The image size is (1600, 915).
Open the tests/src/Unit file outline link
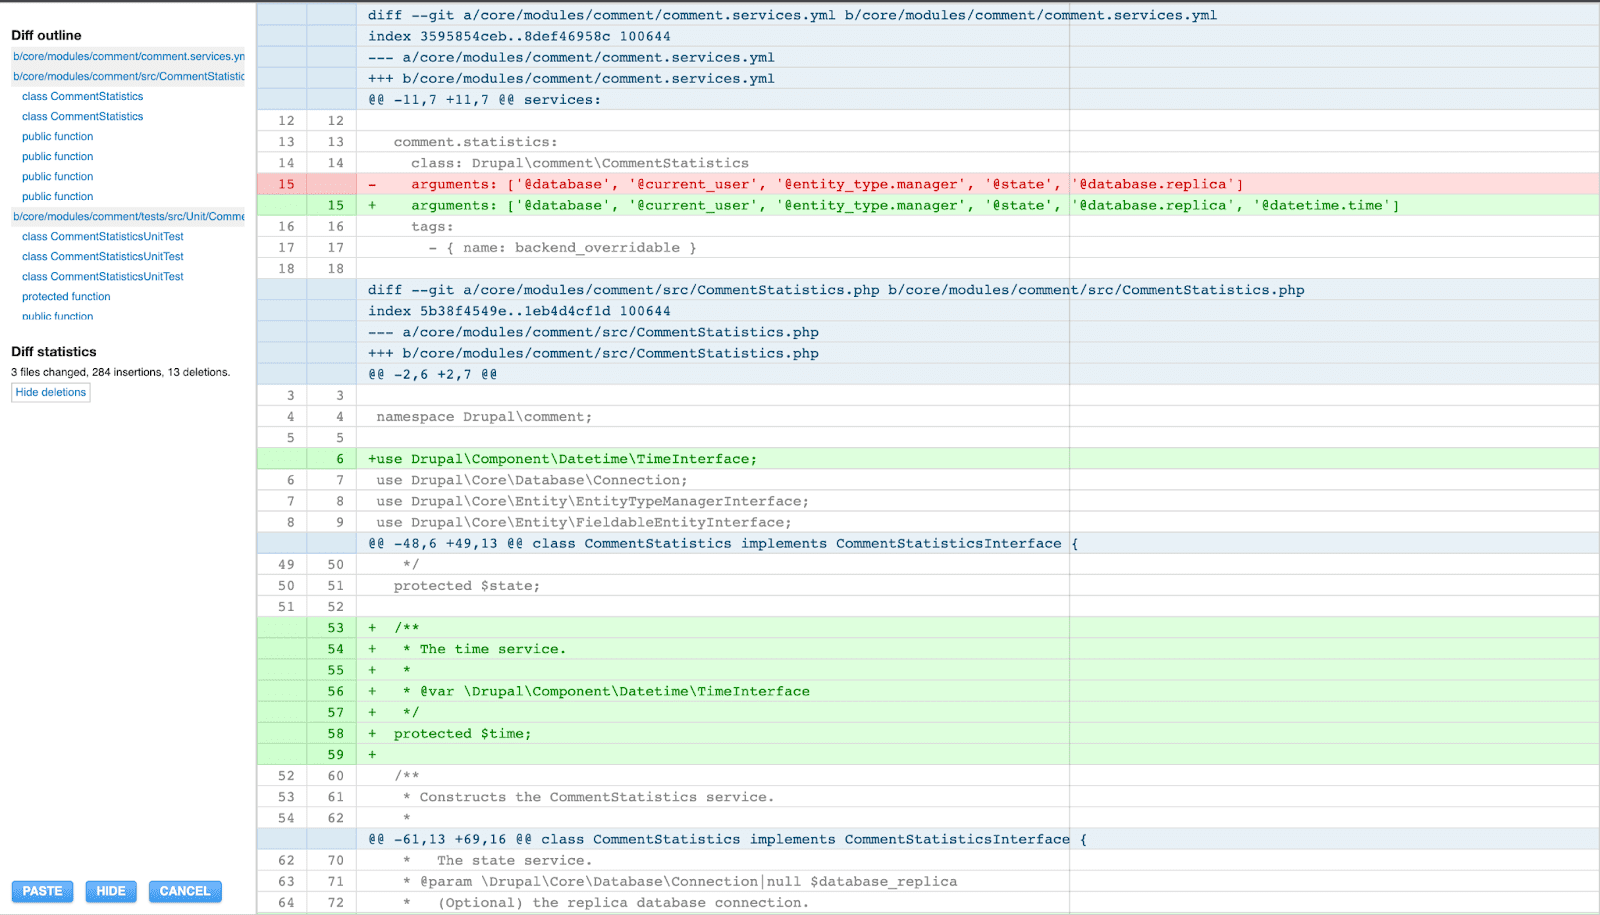[x=128, y=217]
